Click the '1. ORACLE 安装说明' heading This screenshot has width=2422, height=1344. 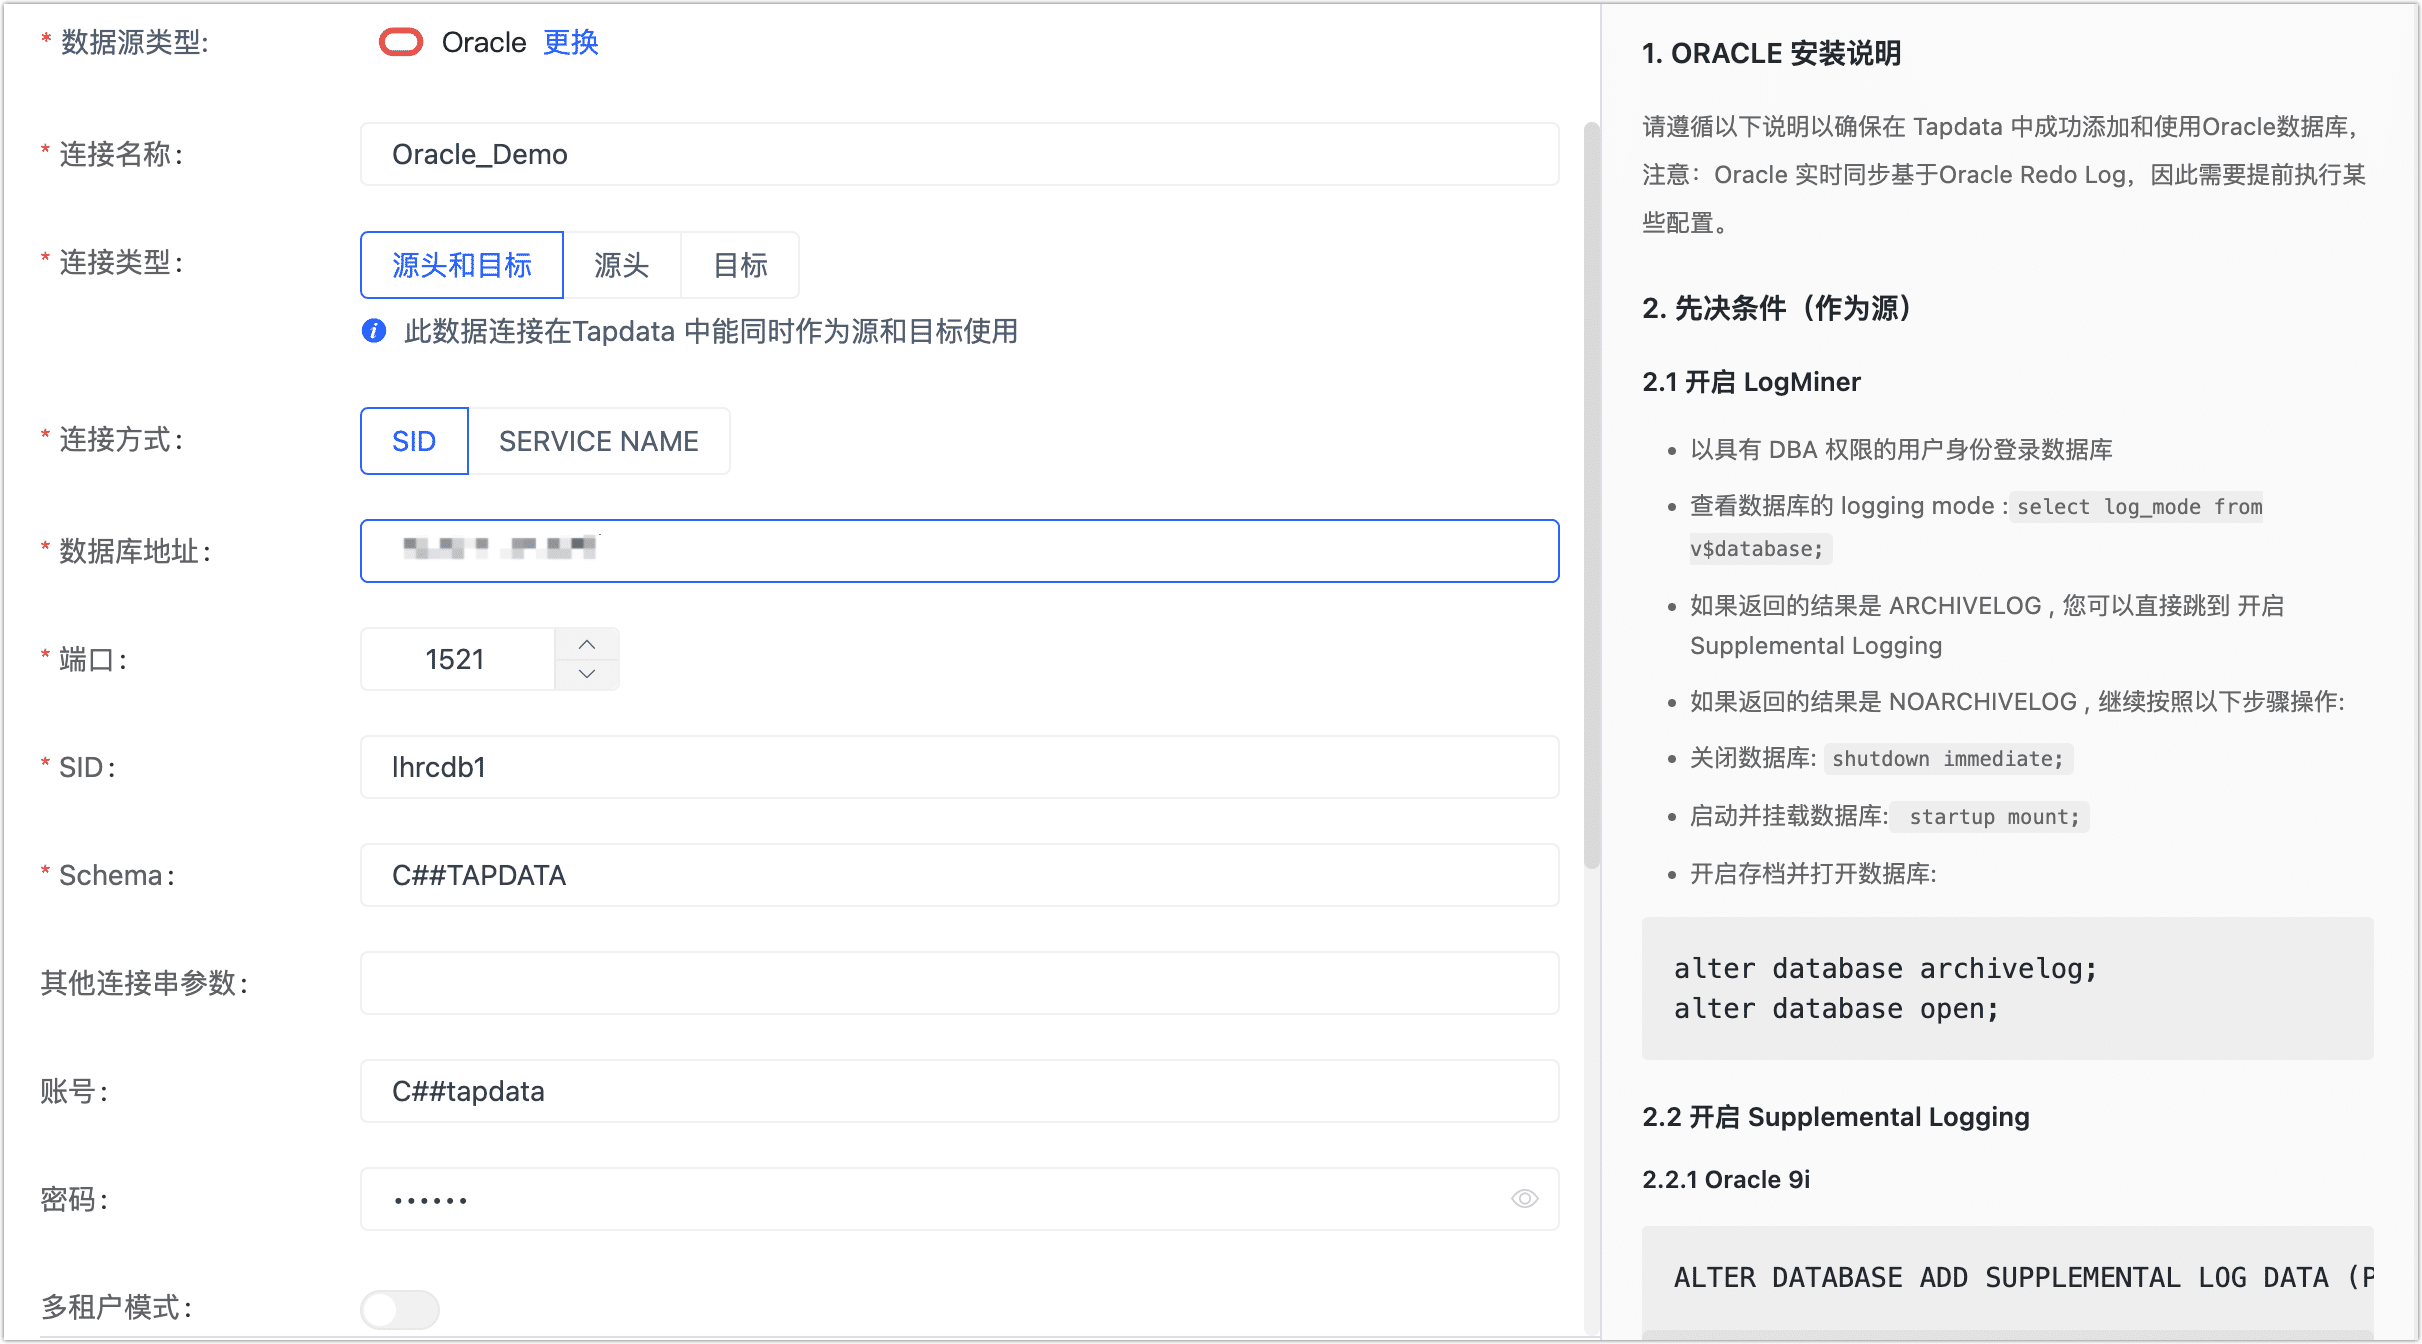coord(1771,53)
